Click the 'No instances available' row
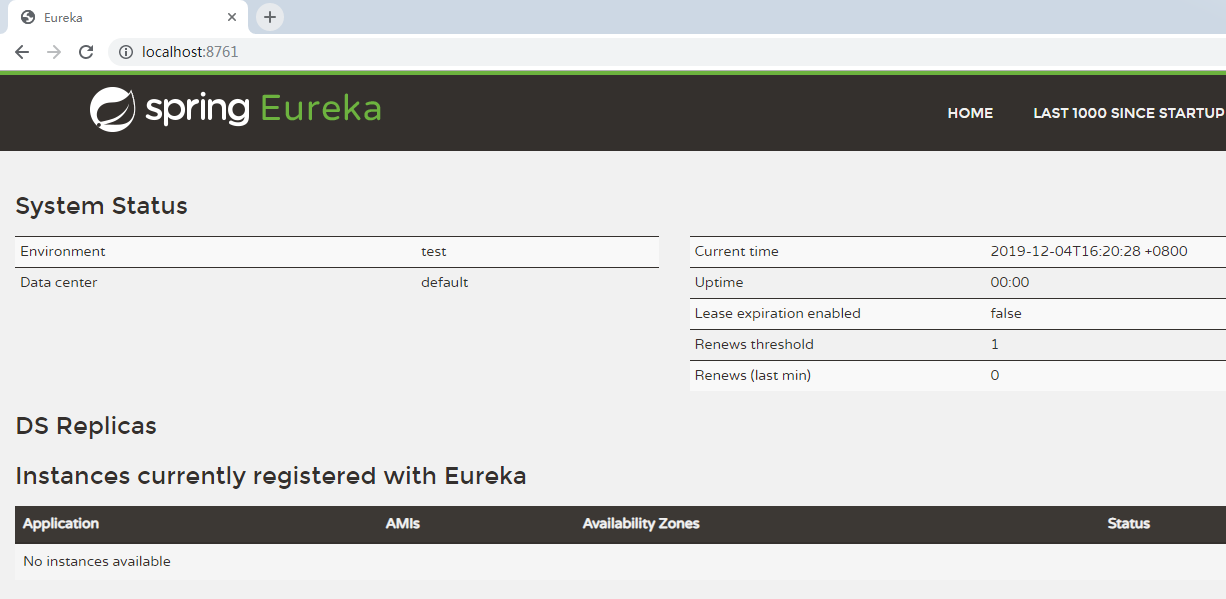 [620, 561]
